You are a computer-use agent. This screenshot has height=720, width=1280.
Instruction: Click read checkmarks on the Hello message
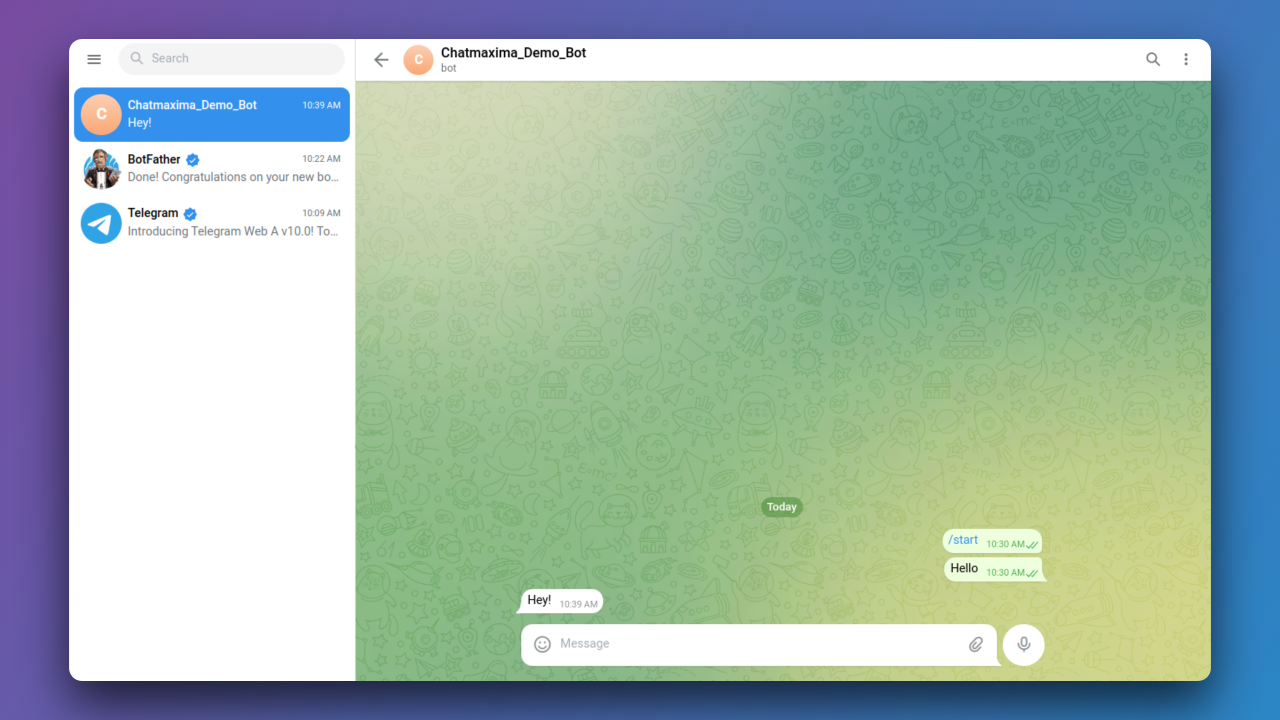click(x=1032, y=573)
